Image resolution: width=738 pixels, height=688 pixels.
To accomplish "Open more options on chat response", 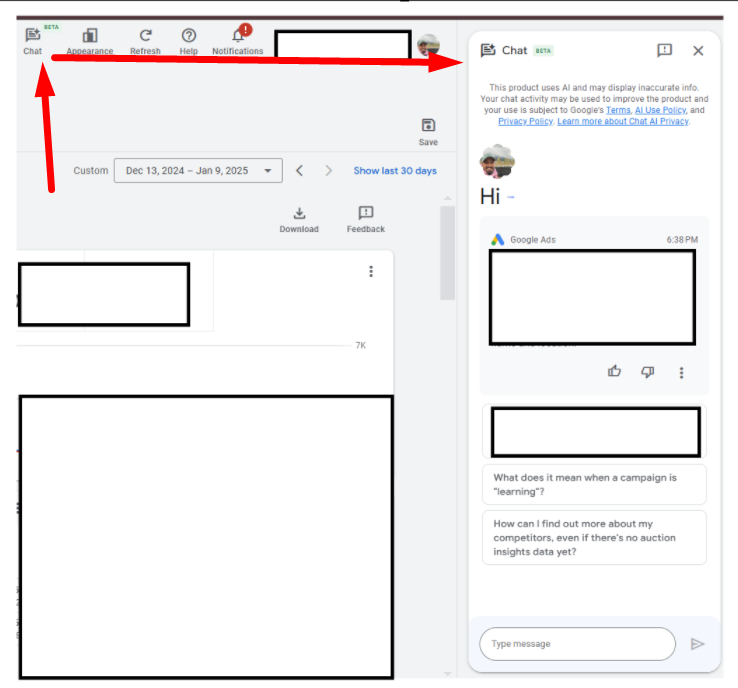I will click(x=682, y=372).
